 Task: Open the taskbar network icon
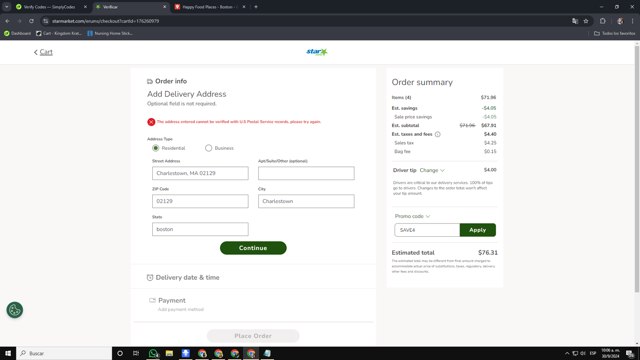coord(575,353)
